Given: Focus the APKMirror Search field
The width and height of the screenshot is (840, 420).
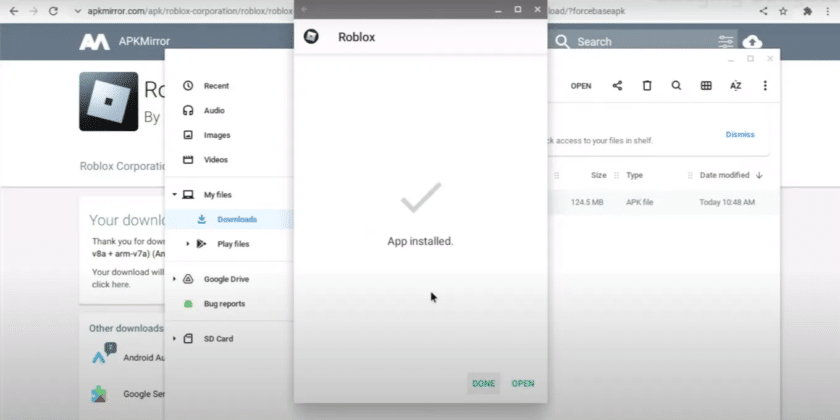Looking at the screenshot, I should tap(643, 42).
